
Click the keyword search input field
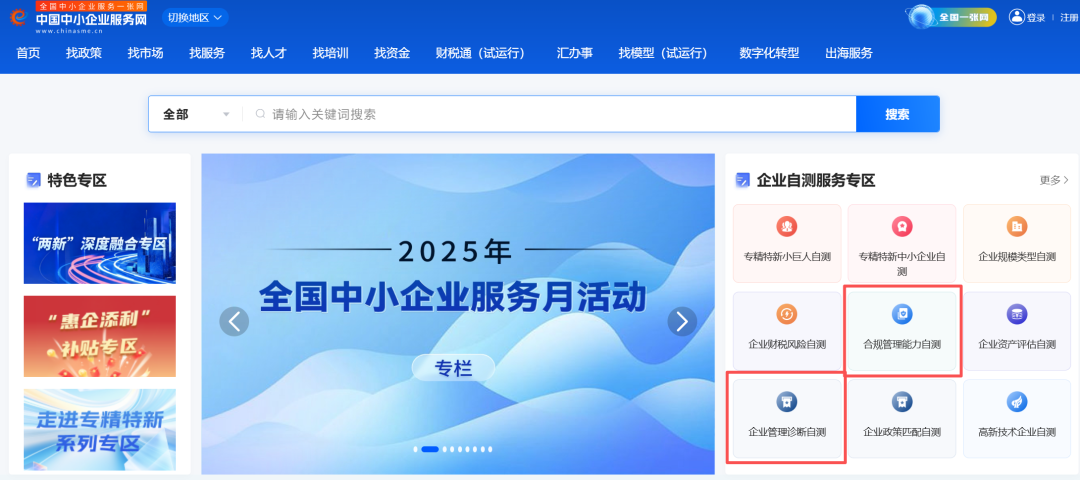(550, 114)
